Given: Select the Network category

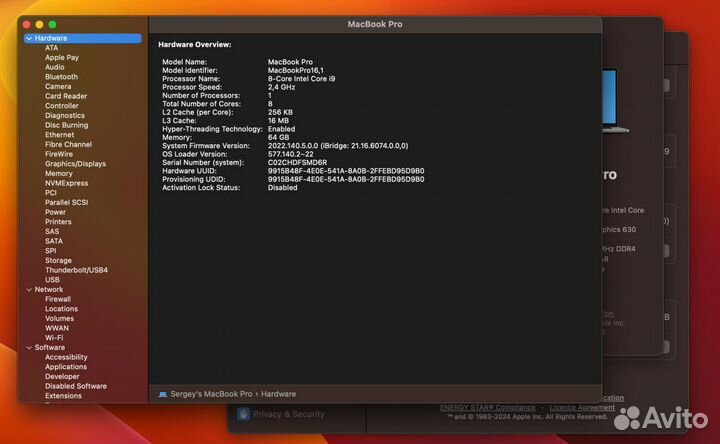Looking at the screenshot, I should (49, 289).
